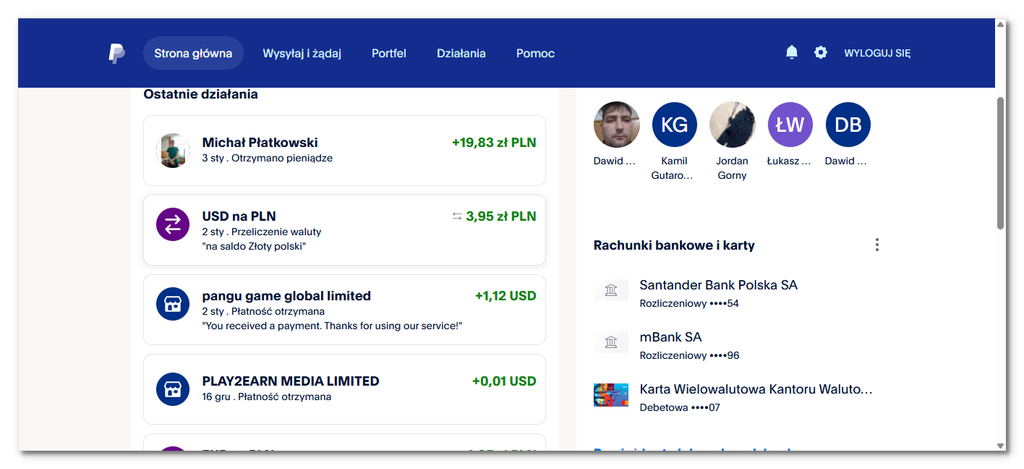
Task: Open the settings gear icon
Action: pos(820,53)
